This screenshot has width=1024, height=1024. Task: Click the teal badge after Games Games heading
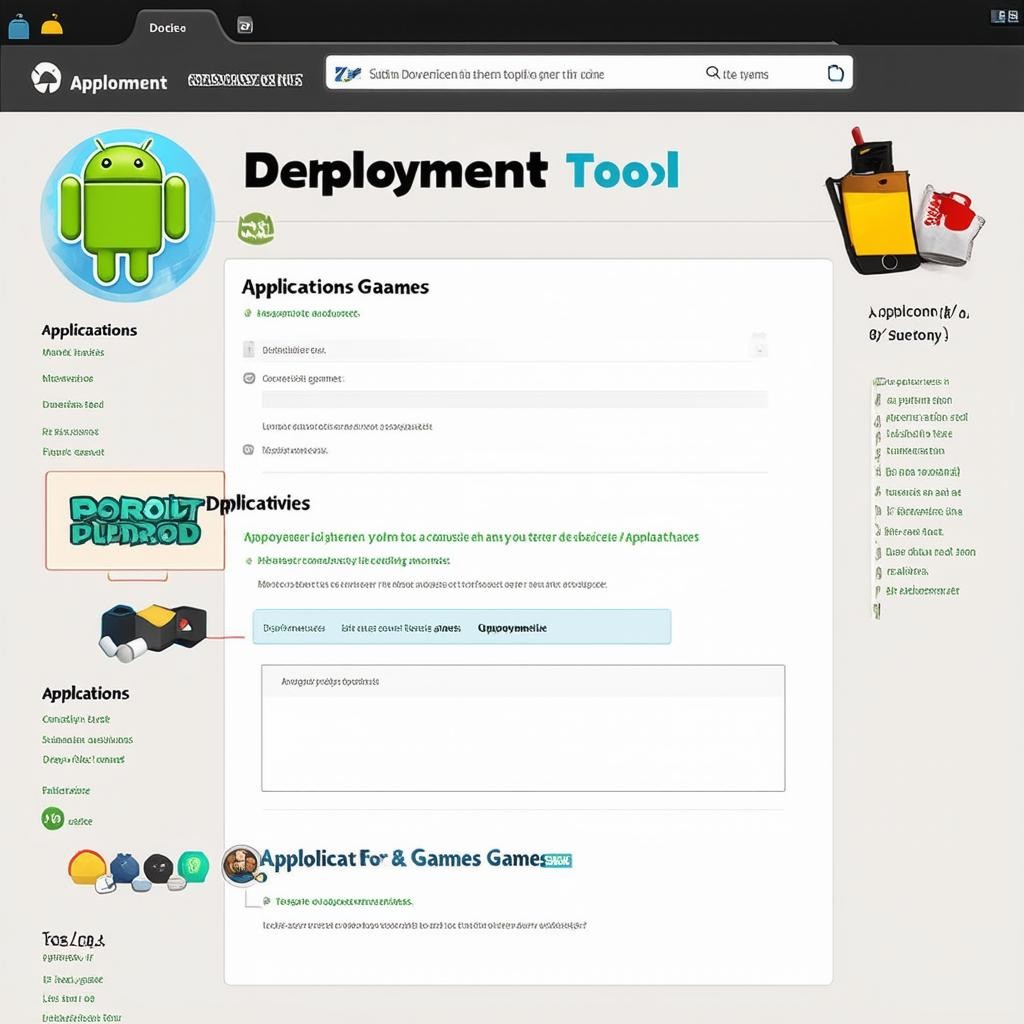(556, 859)
